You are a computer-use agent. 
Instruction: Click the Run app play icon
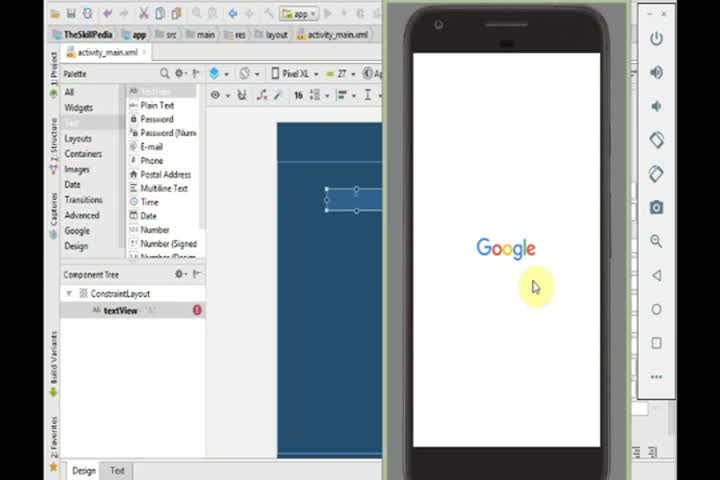(x=328, y=14)
